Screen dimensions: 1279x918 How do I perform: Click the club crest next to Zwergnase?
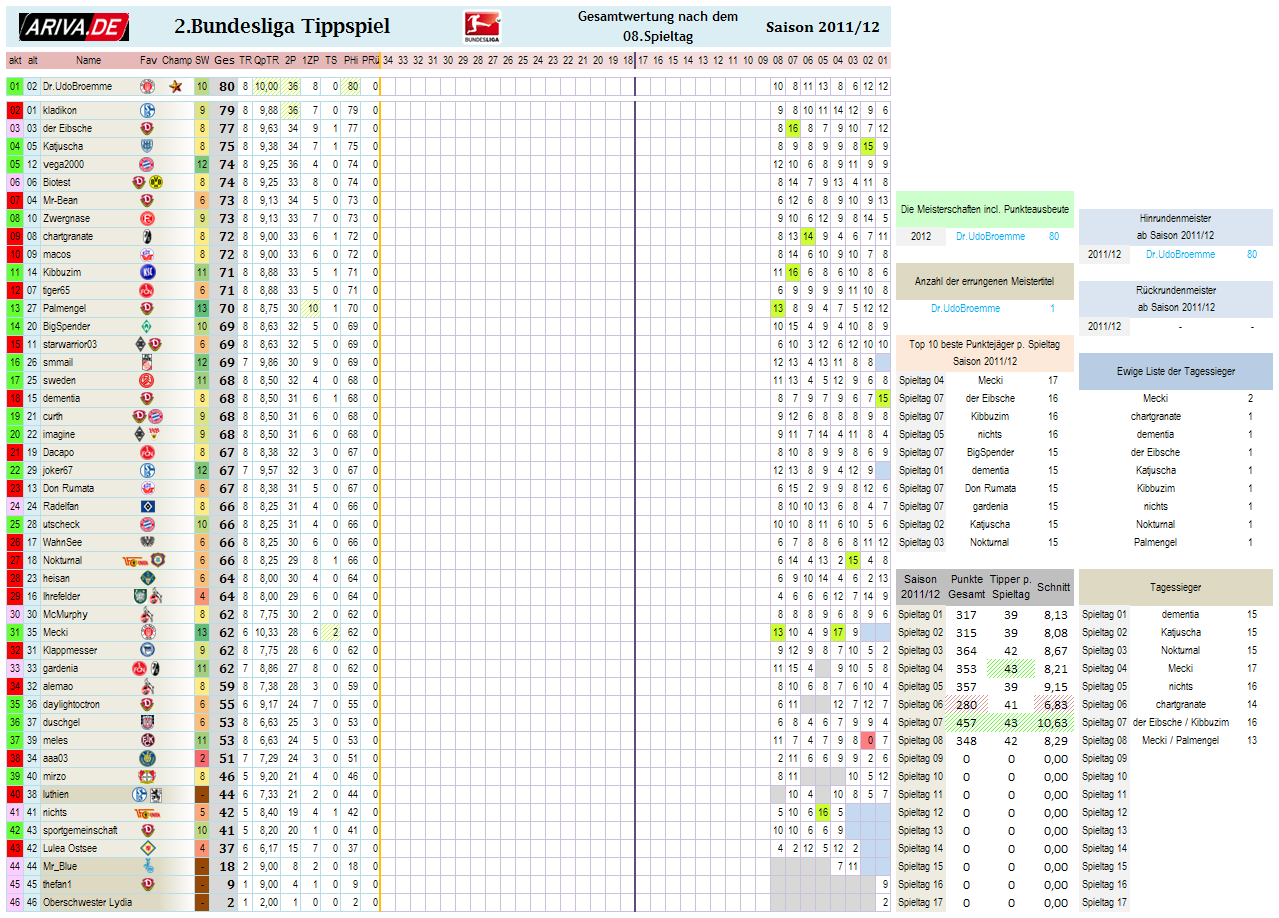click(x=147, y=219)
